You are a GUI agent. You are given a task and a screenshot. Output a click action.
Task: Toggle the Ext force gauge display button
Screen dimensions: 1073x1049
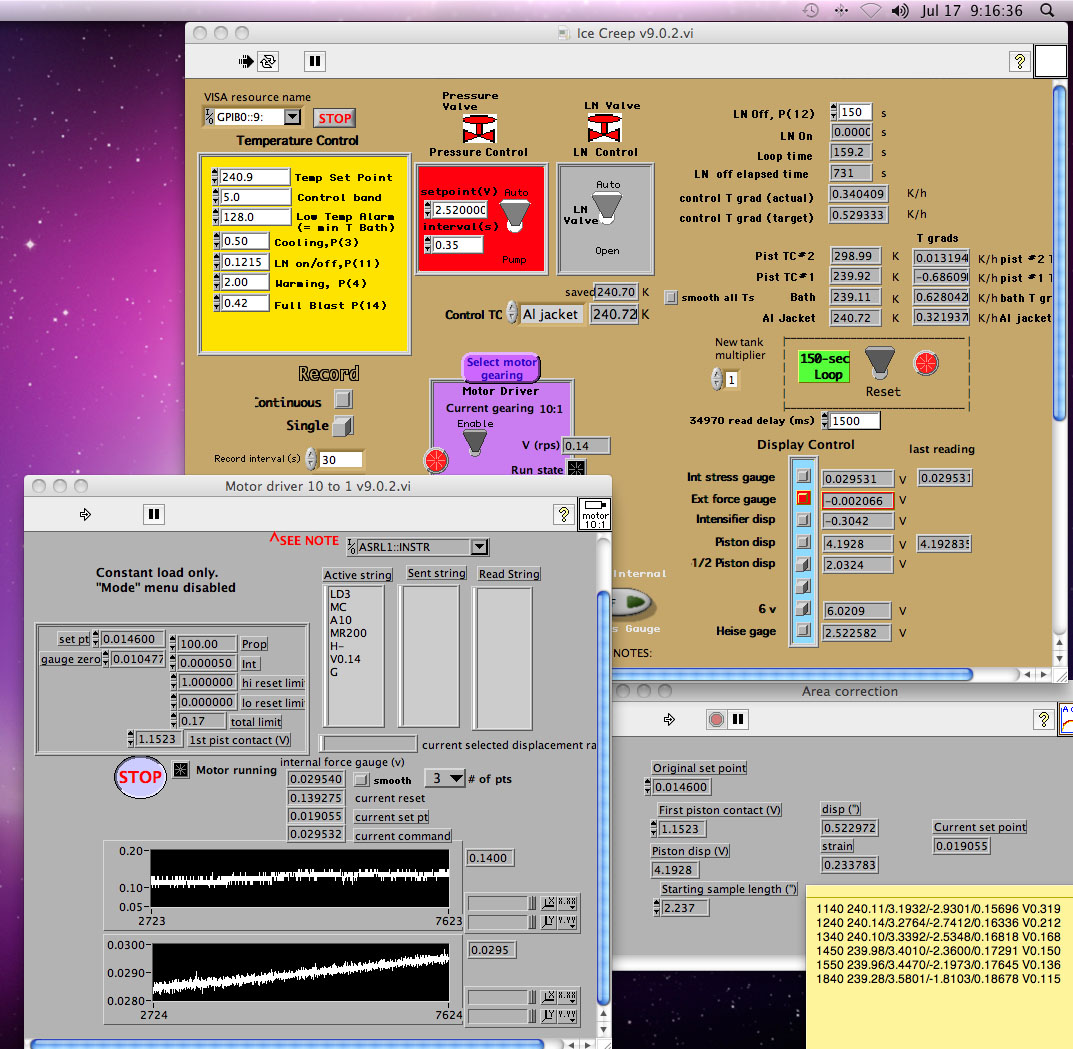coord(803,498)
